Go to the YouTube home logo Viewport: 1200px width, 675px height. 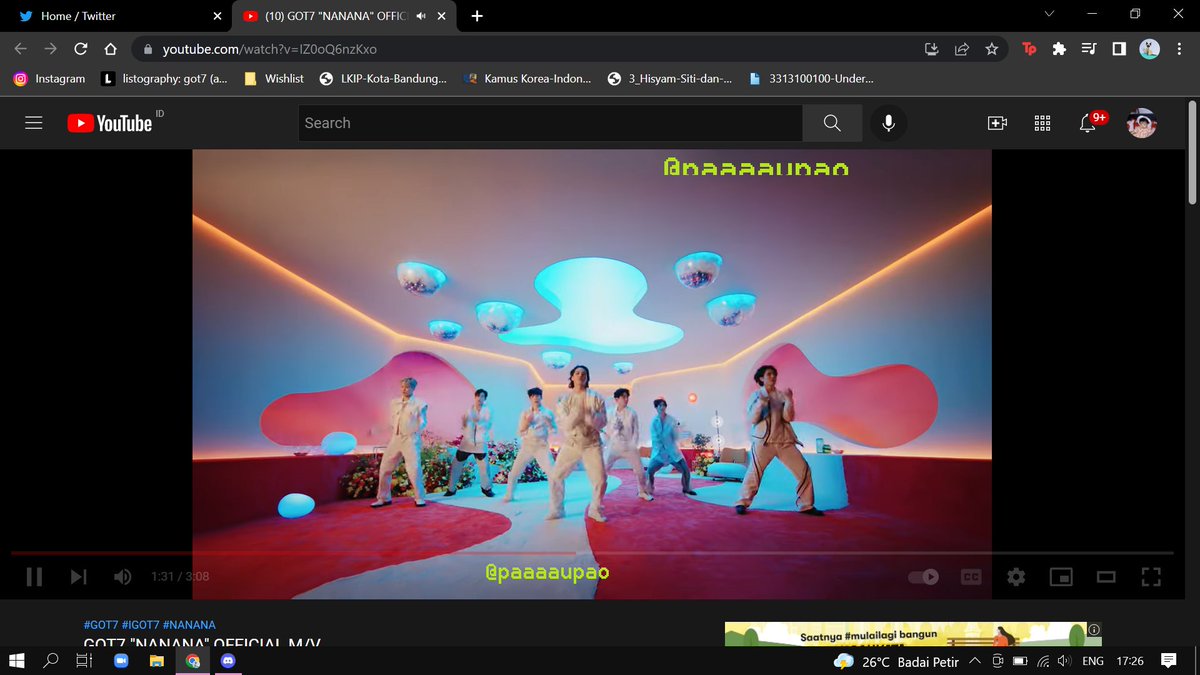tap(110, 123)
